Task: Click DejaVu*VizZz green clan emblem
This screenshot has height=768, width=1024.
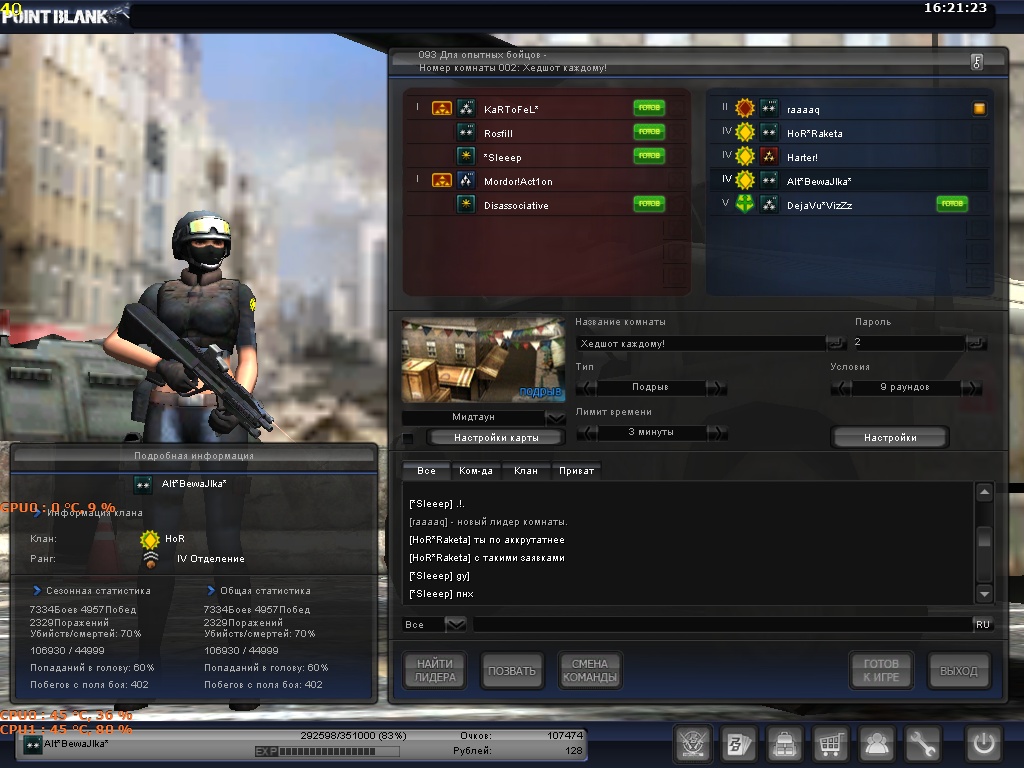Action: [744, 204]
